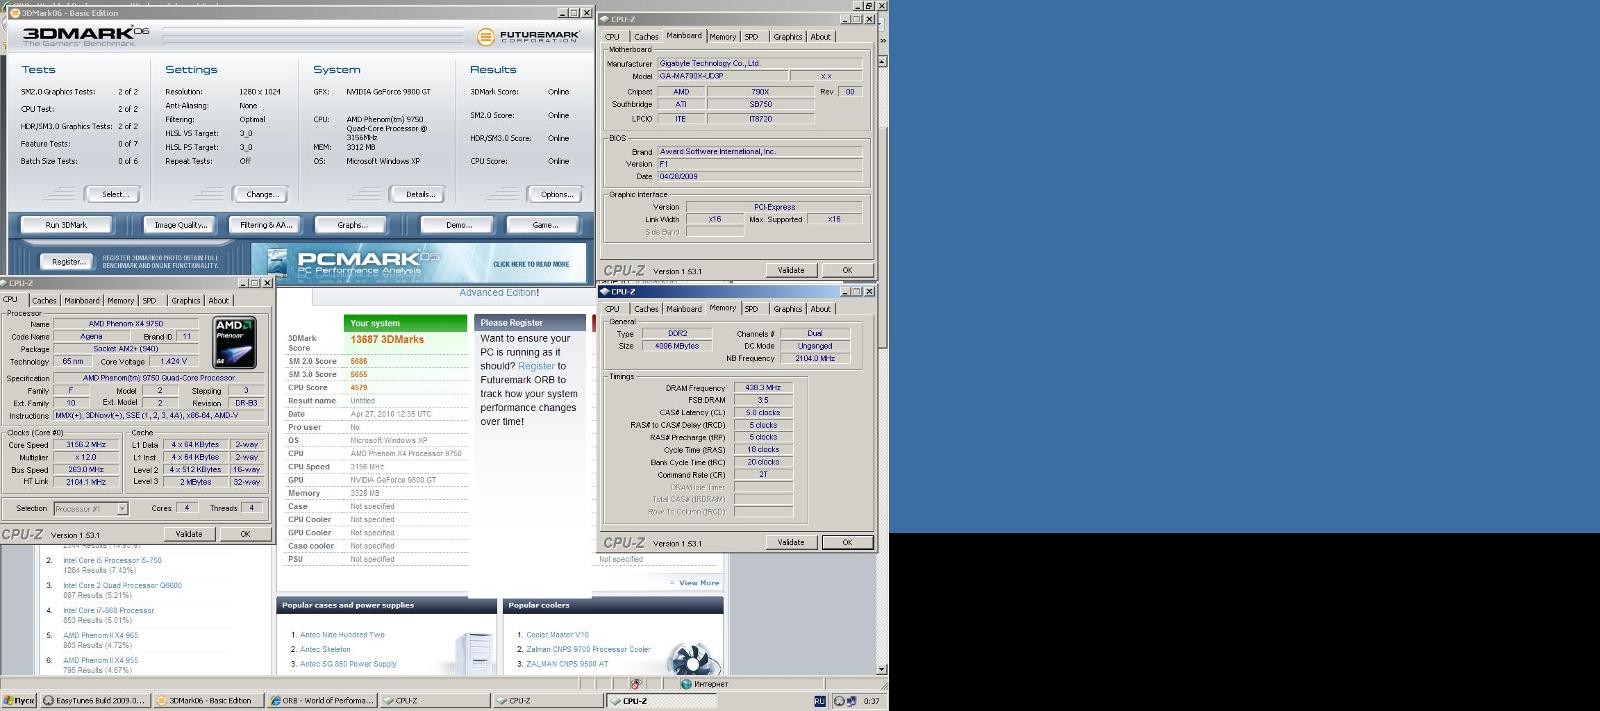Click Details under the System section
Image resolution: width=1600 pixels, height=711 pixels.
(420, 194)
